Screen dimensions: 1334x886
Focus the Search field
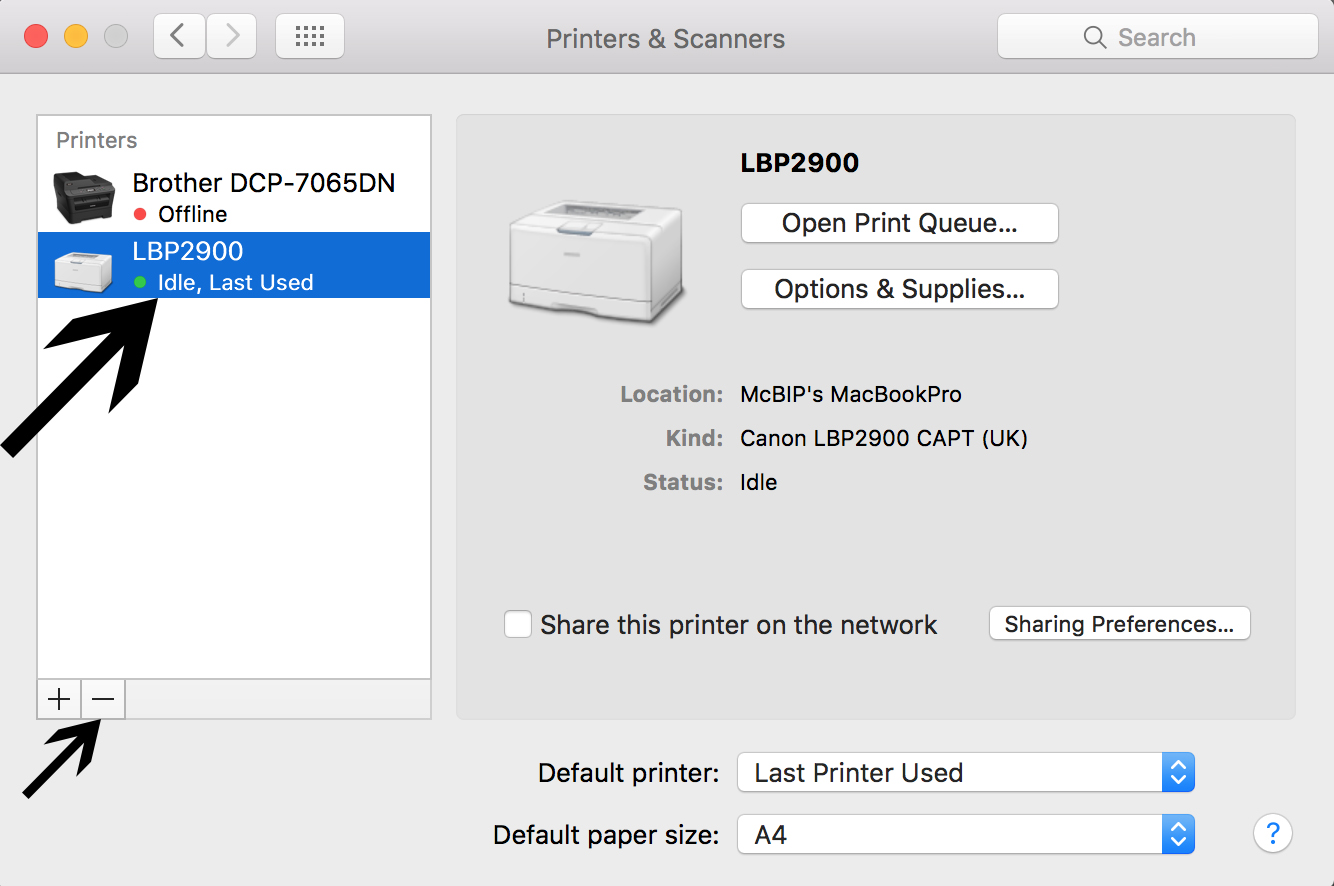(x=1158, y=37)
